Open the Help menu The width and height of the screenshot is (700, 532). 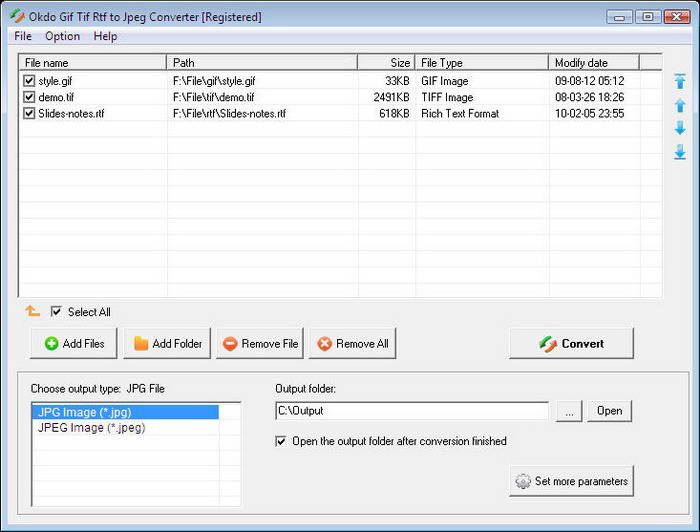click(105, 36)
